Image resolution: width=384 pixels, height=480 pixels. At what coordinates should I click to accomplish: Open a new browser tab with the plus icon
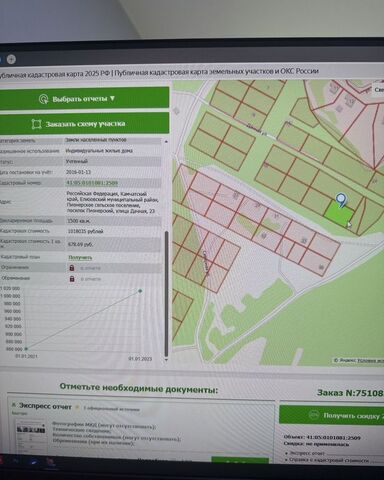point(11,59)
